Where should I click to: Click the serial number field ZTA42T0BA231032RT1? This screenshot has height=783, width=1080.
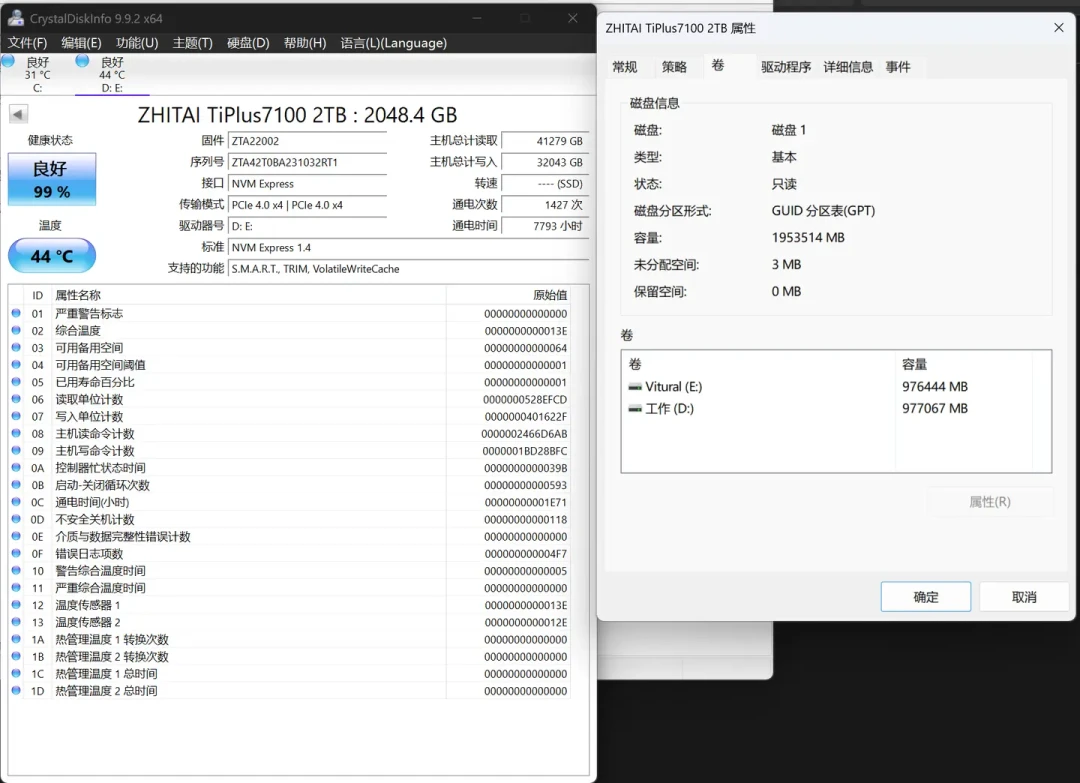coord(307,163)
